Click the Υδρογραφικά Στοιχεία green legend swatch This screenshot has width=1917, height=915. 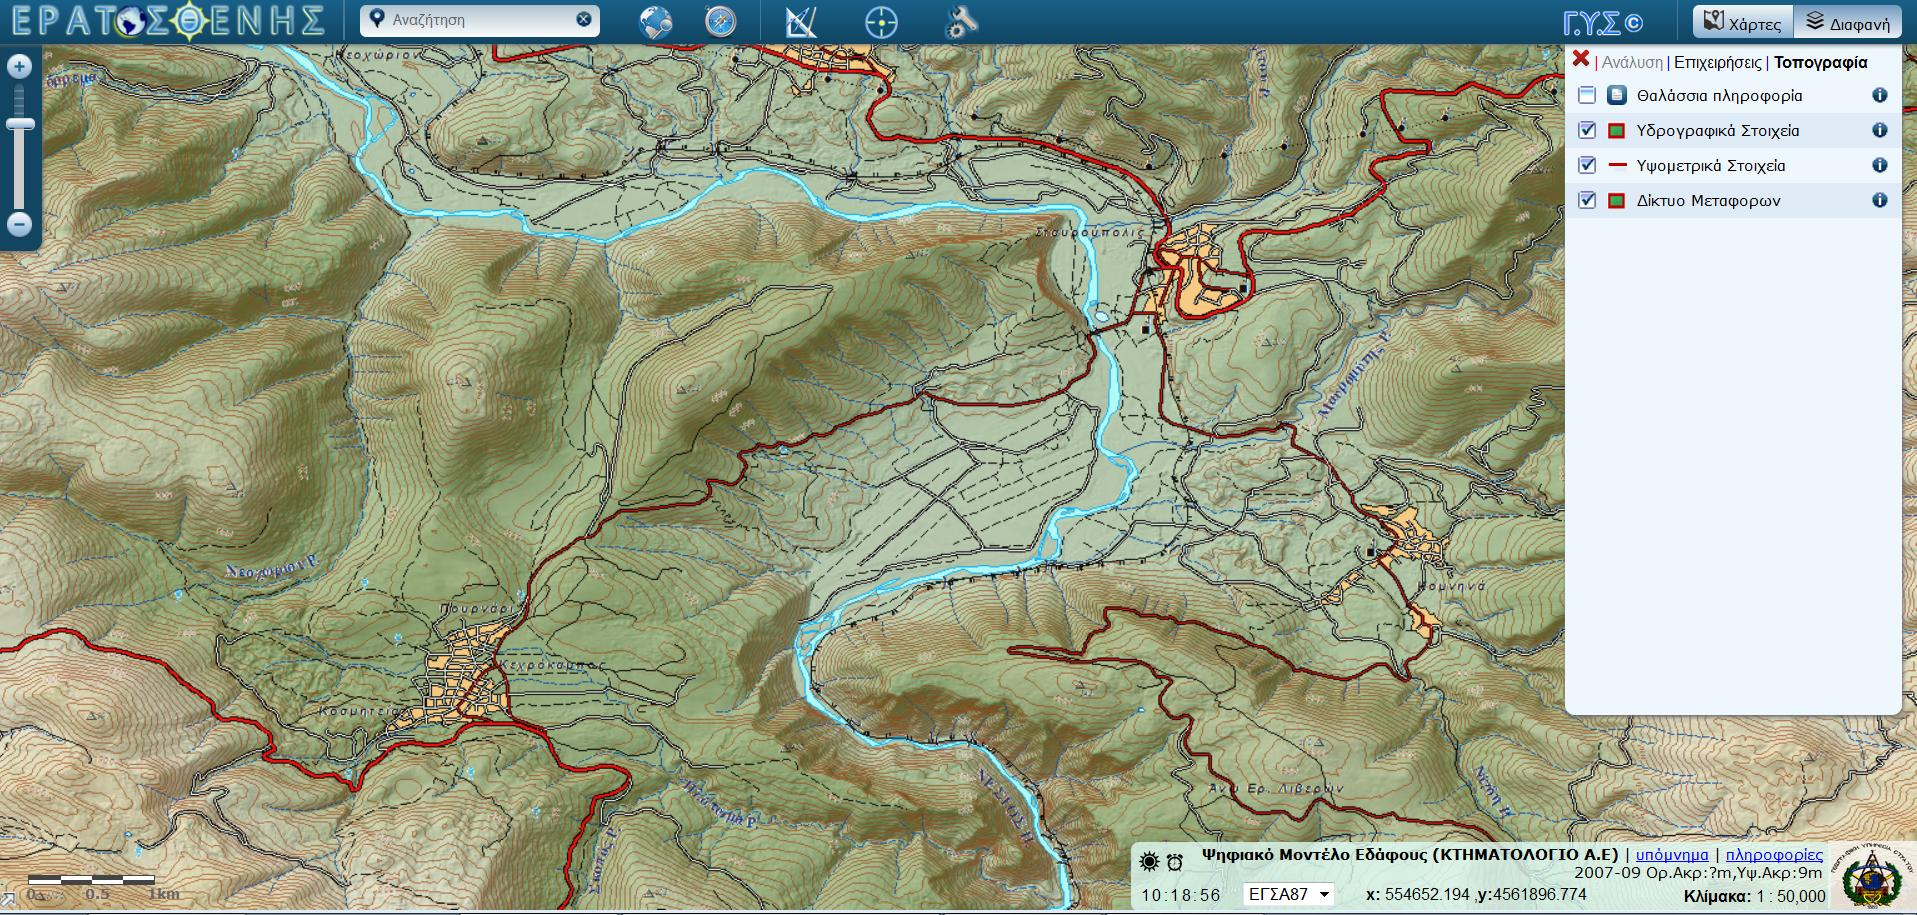1616,131
